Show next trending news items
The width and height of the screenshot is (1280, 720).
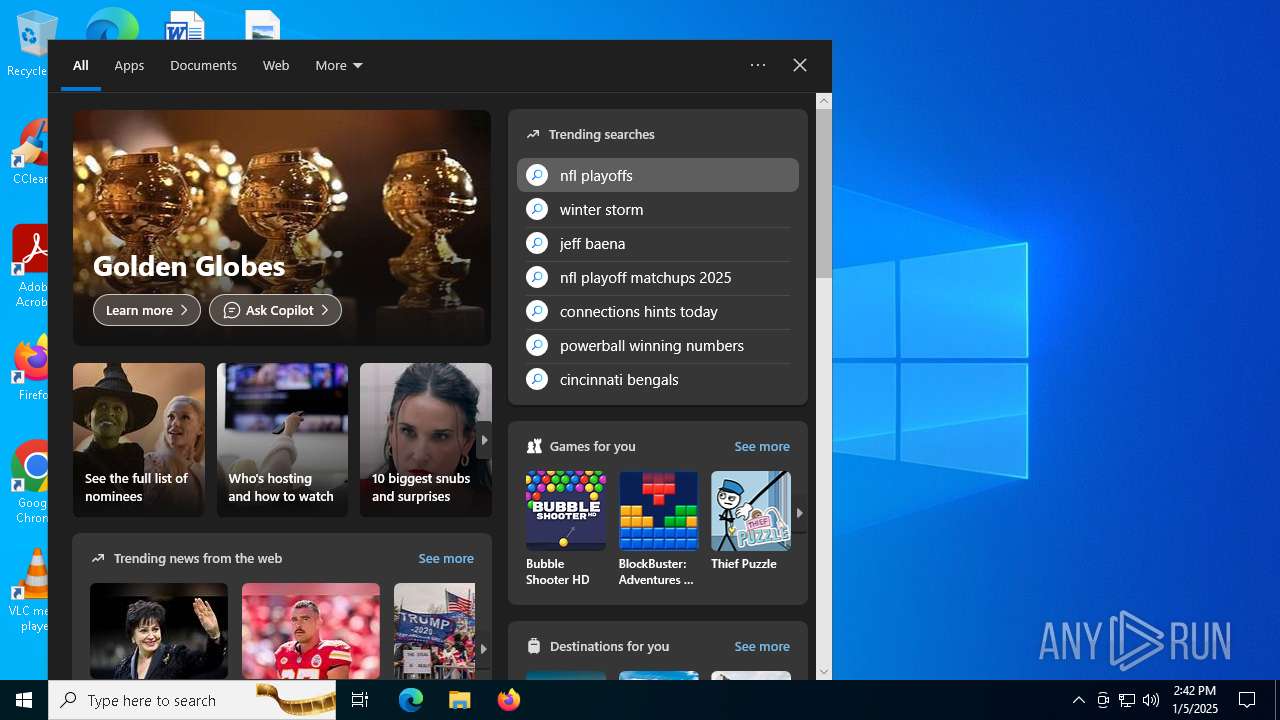(483, 648)
